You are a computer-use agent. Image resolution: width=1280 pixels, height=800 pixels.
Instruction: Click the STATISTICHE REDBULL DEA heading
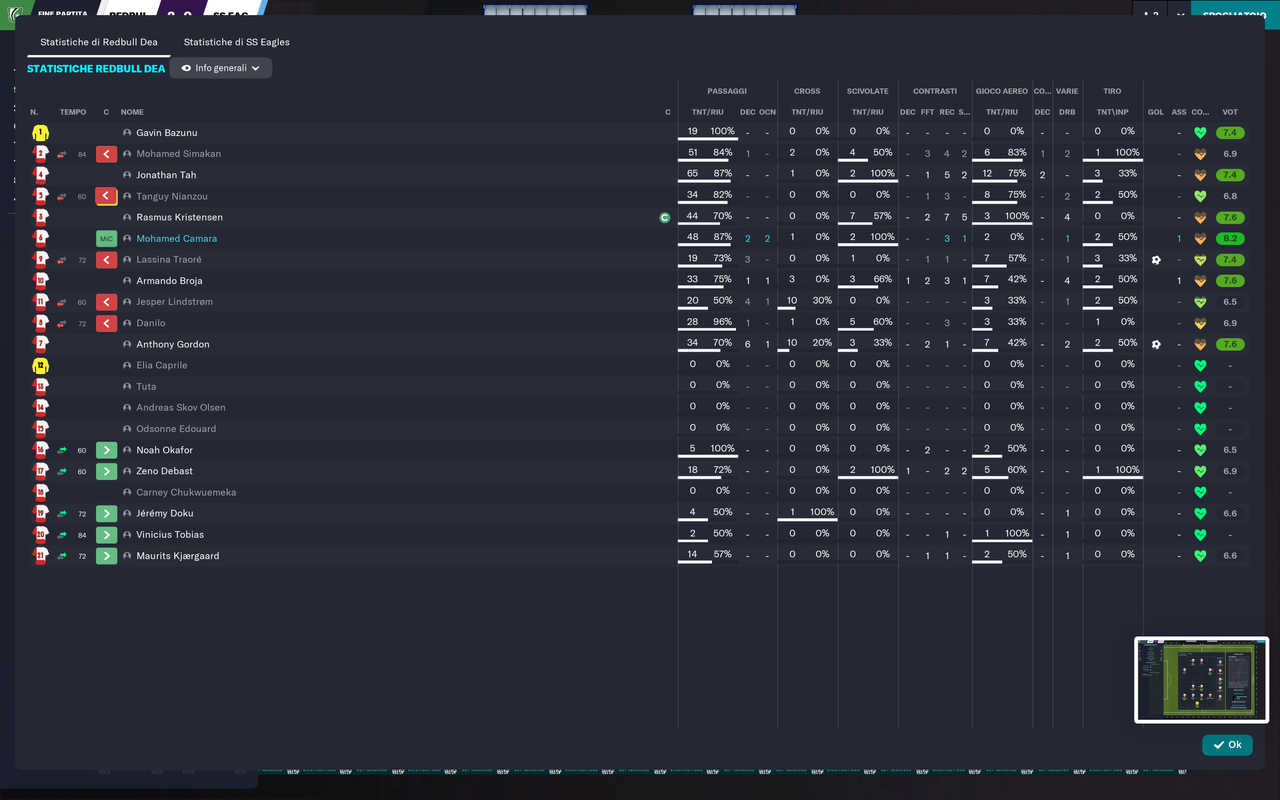96,69
